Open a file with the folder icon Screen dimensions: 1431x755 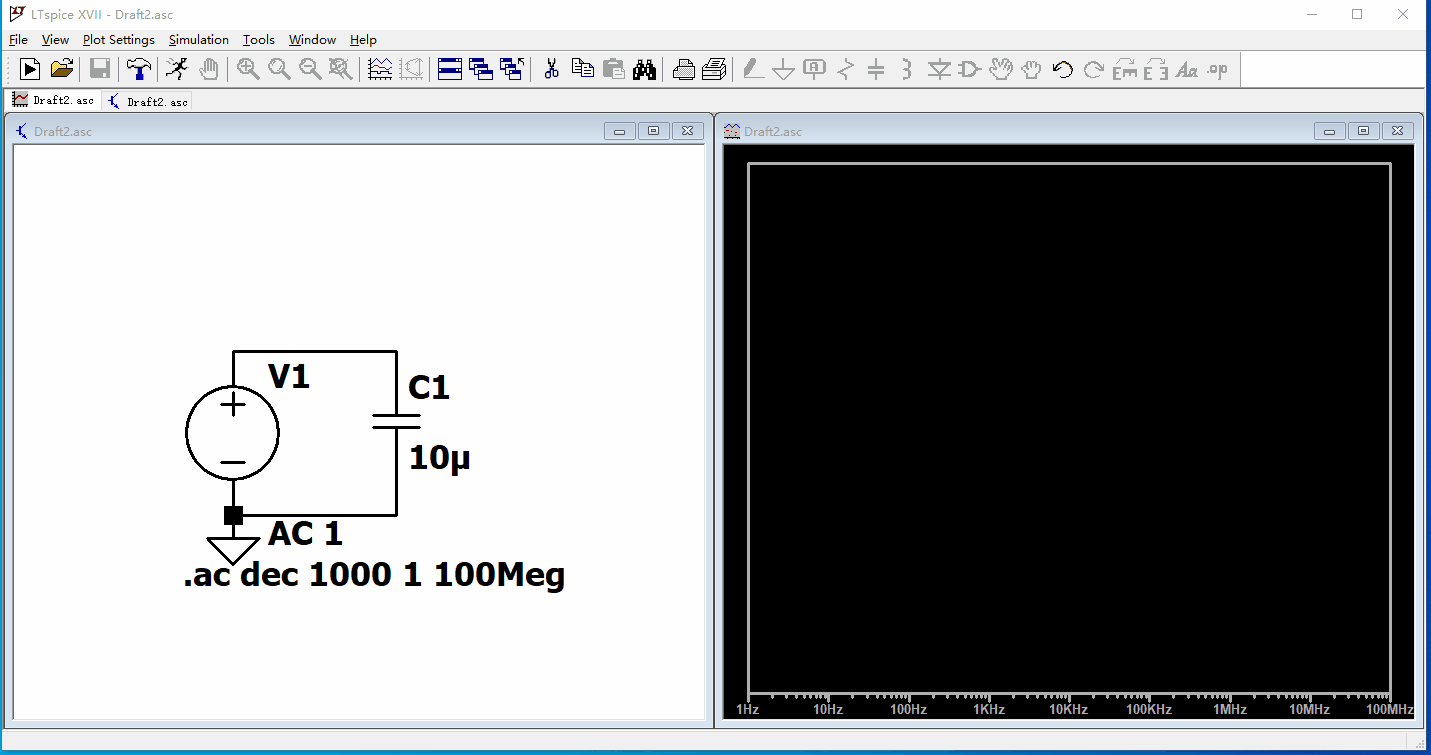62,69
